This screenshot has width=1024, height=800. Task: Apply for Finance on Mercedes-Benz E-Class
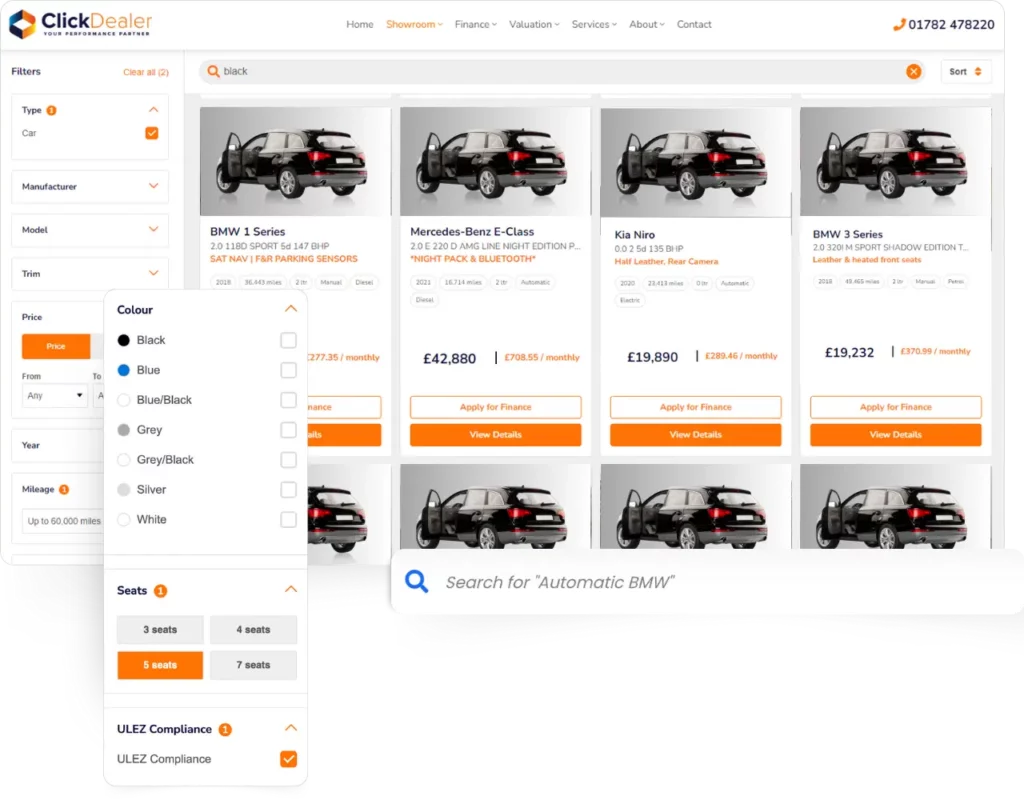point(496,407)
